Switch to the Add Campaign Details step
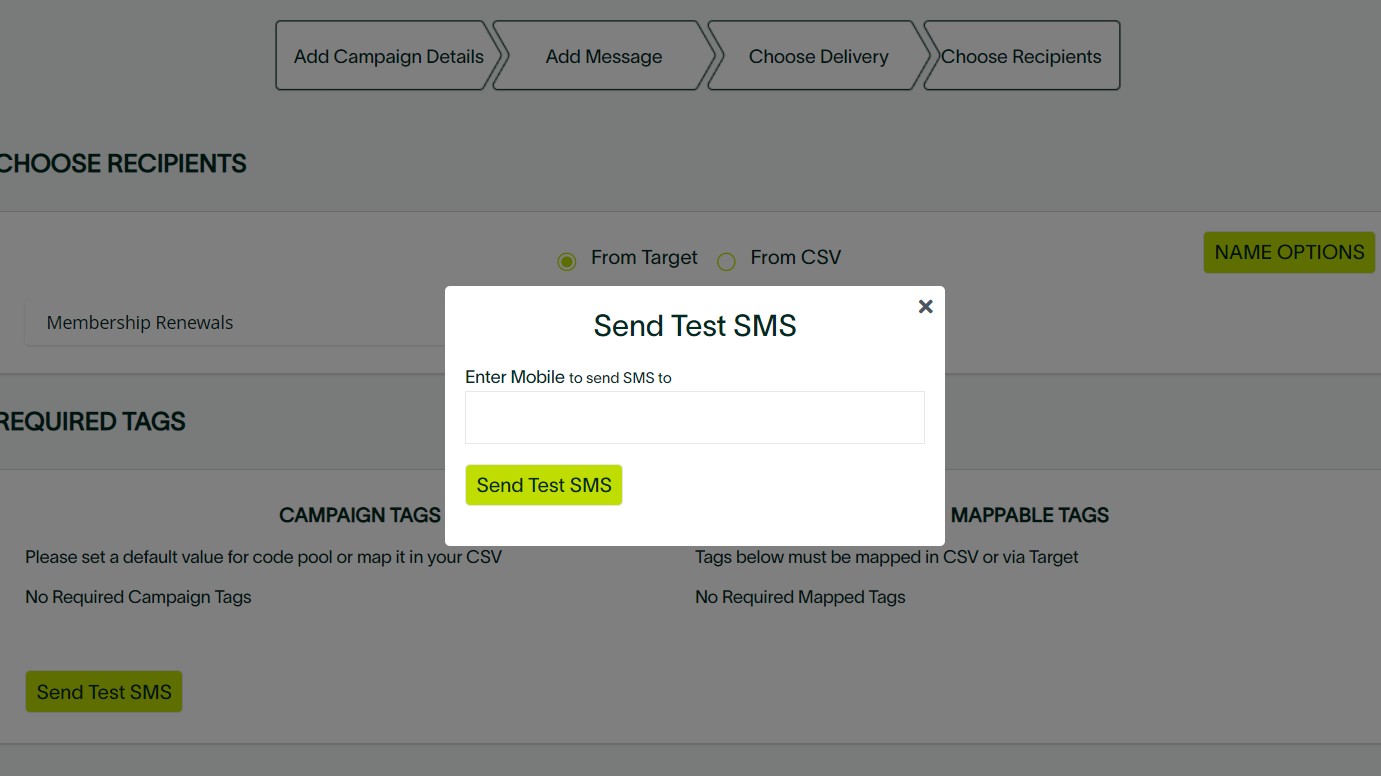Screen dimensions: 1381x776 (x=385, y=56)
